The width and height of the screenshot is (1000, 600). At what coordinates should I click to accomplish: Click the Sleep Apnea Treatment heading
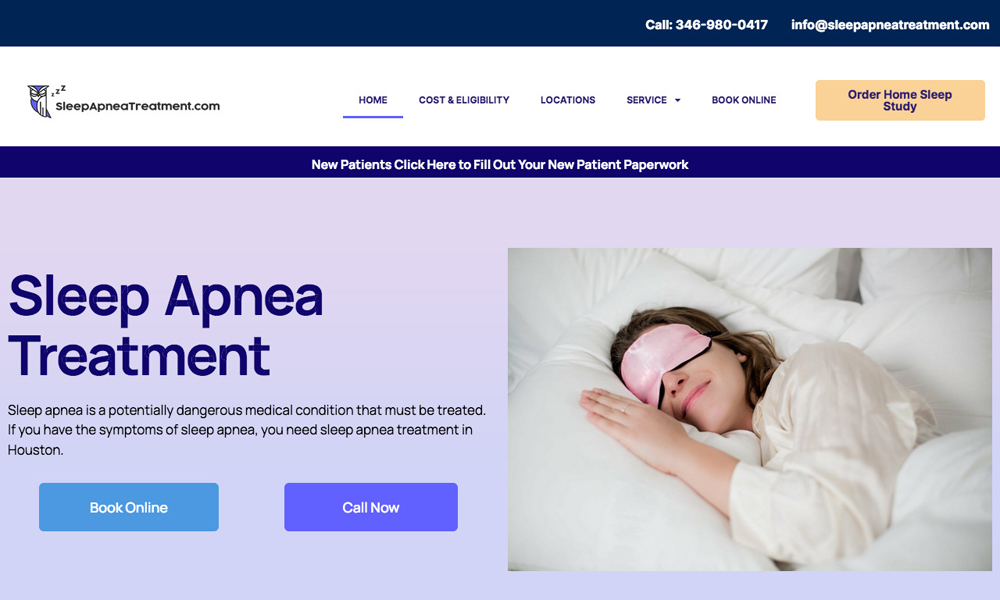[x=166, y=325]
